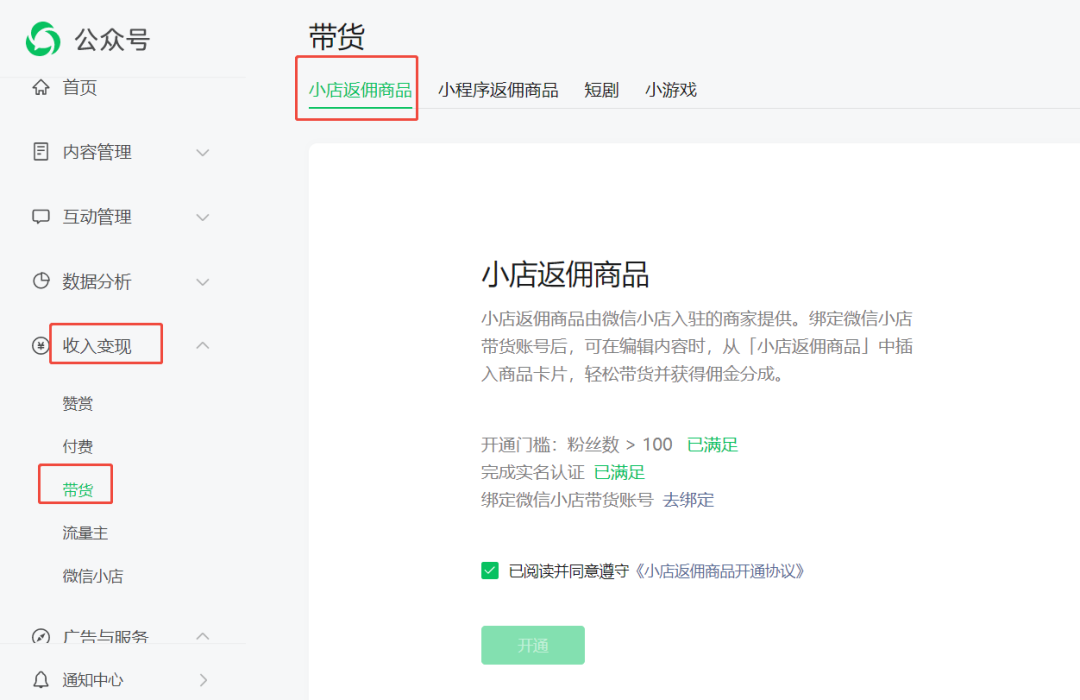This screenshot has height=700, width=1080.
Task: Click the 去绑定 link
Action: (x=688, y=500)
